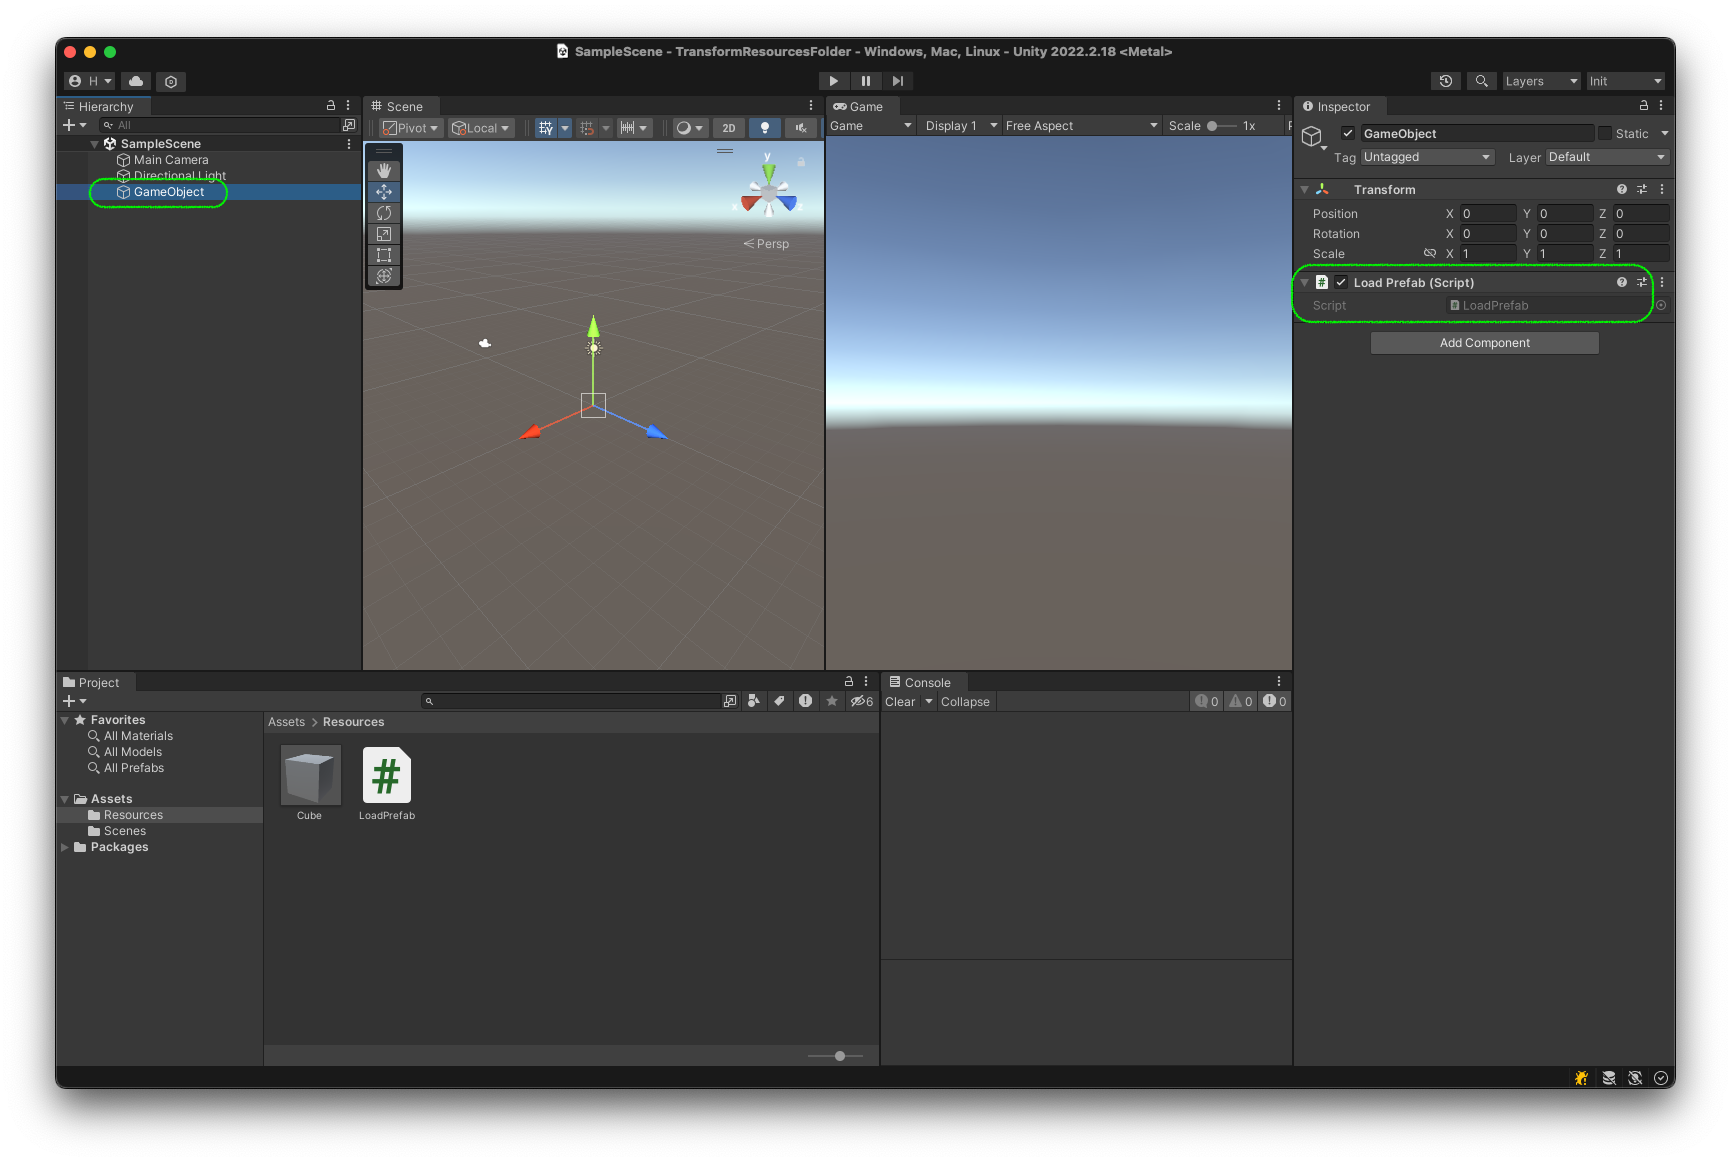The height and width of the screenshot is (1162, 1731).
Task: Select the Move tool in the Scene toolbar
Action: [383, 191]
